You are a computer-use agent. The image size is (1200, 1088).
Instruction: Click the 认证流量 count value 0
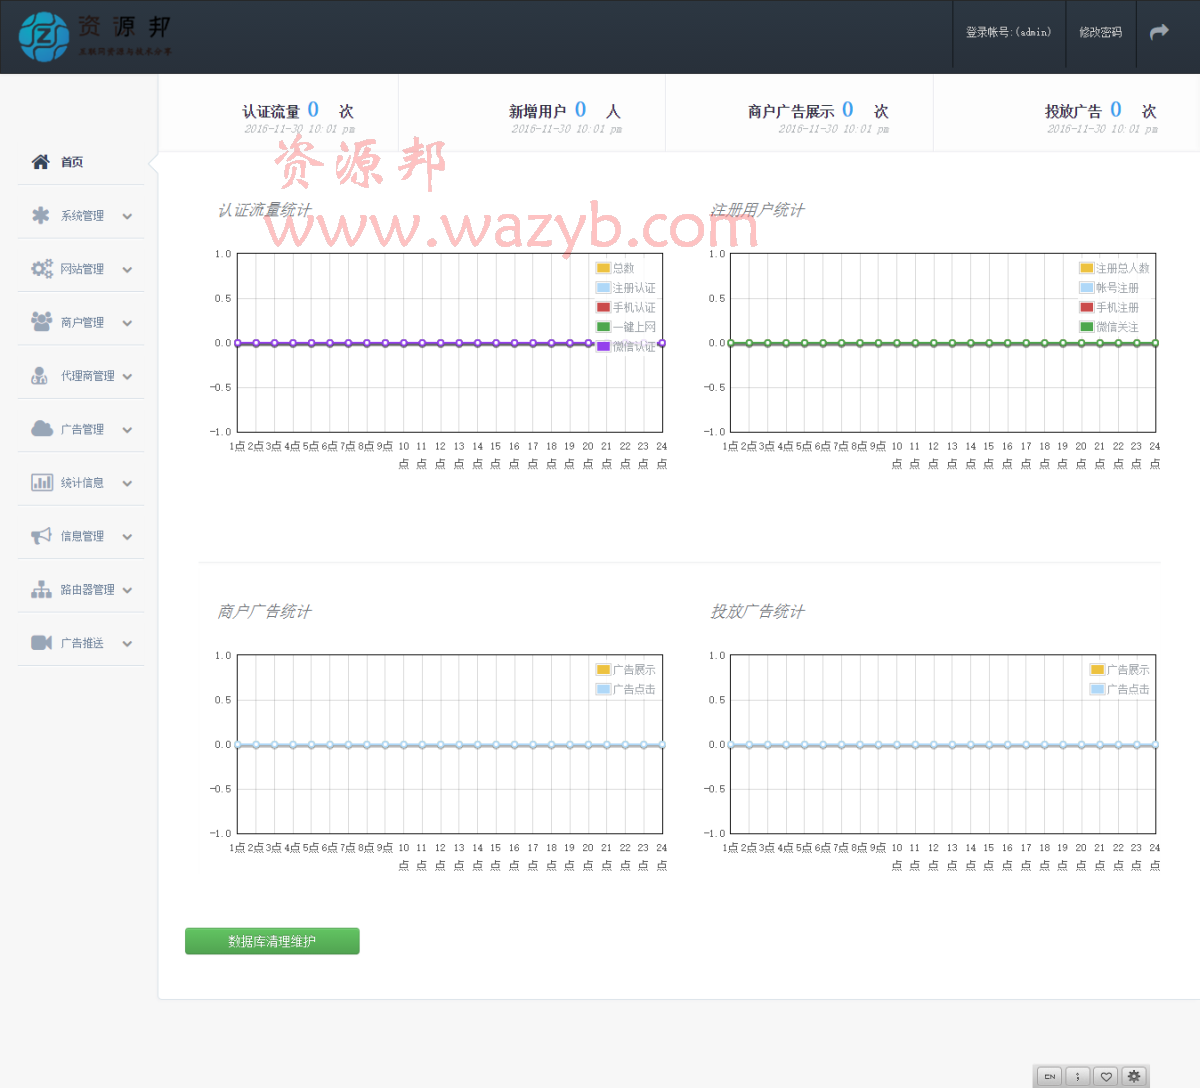click(313, 109)
